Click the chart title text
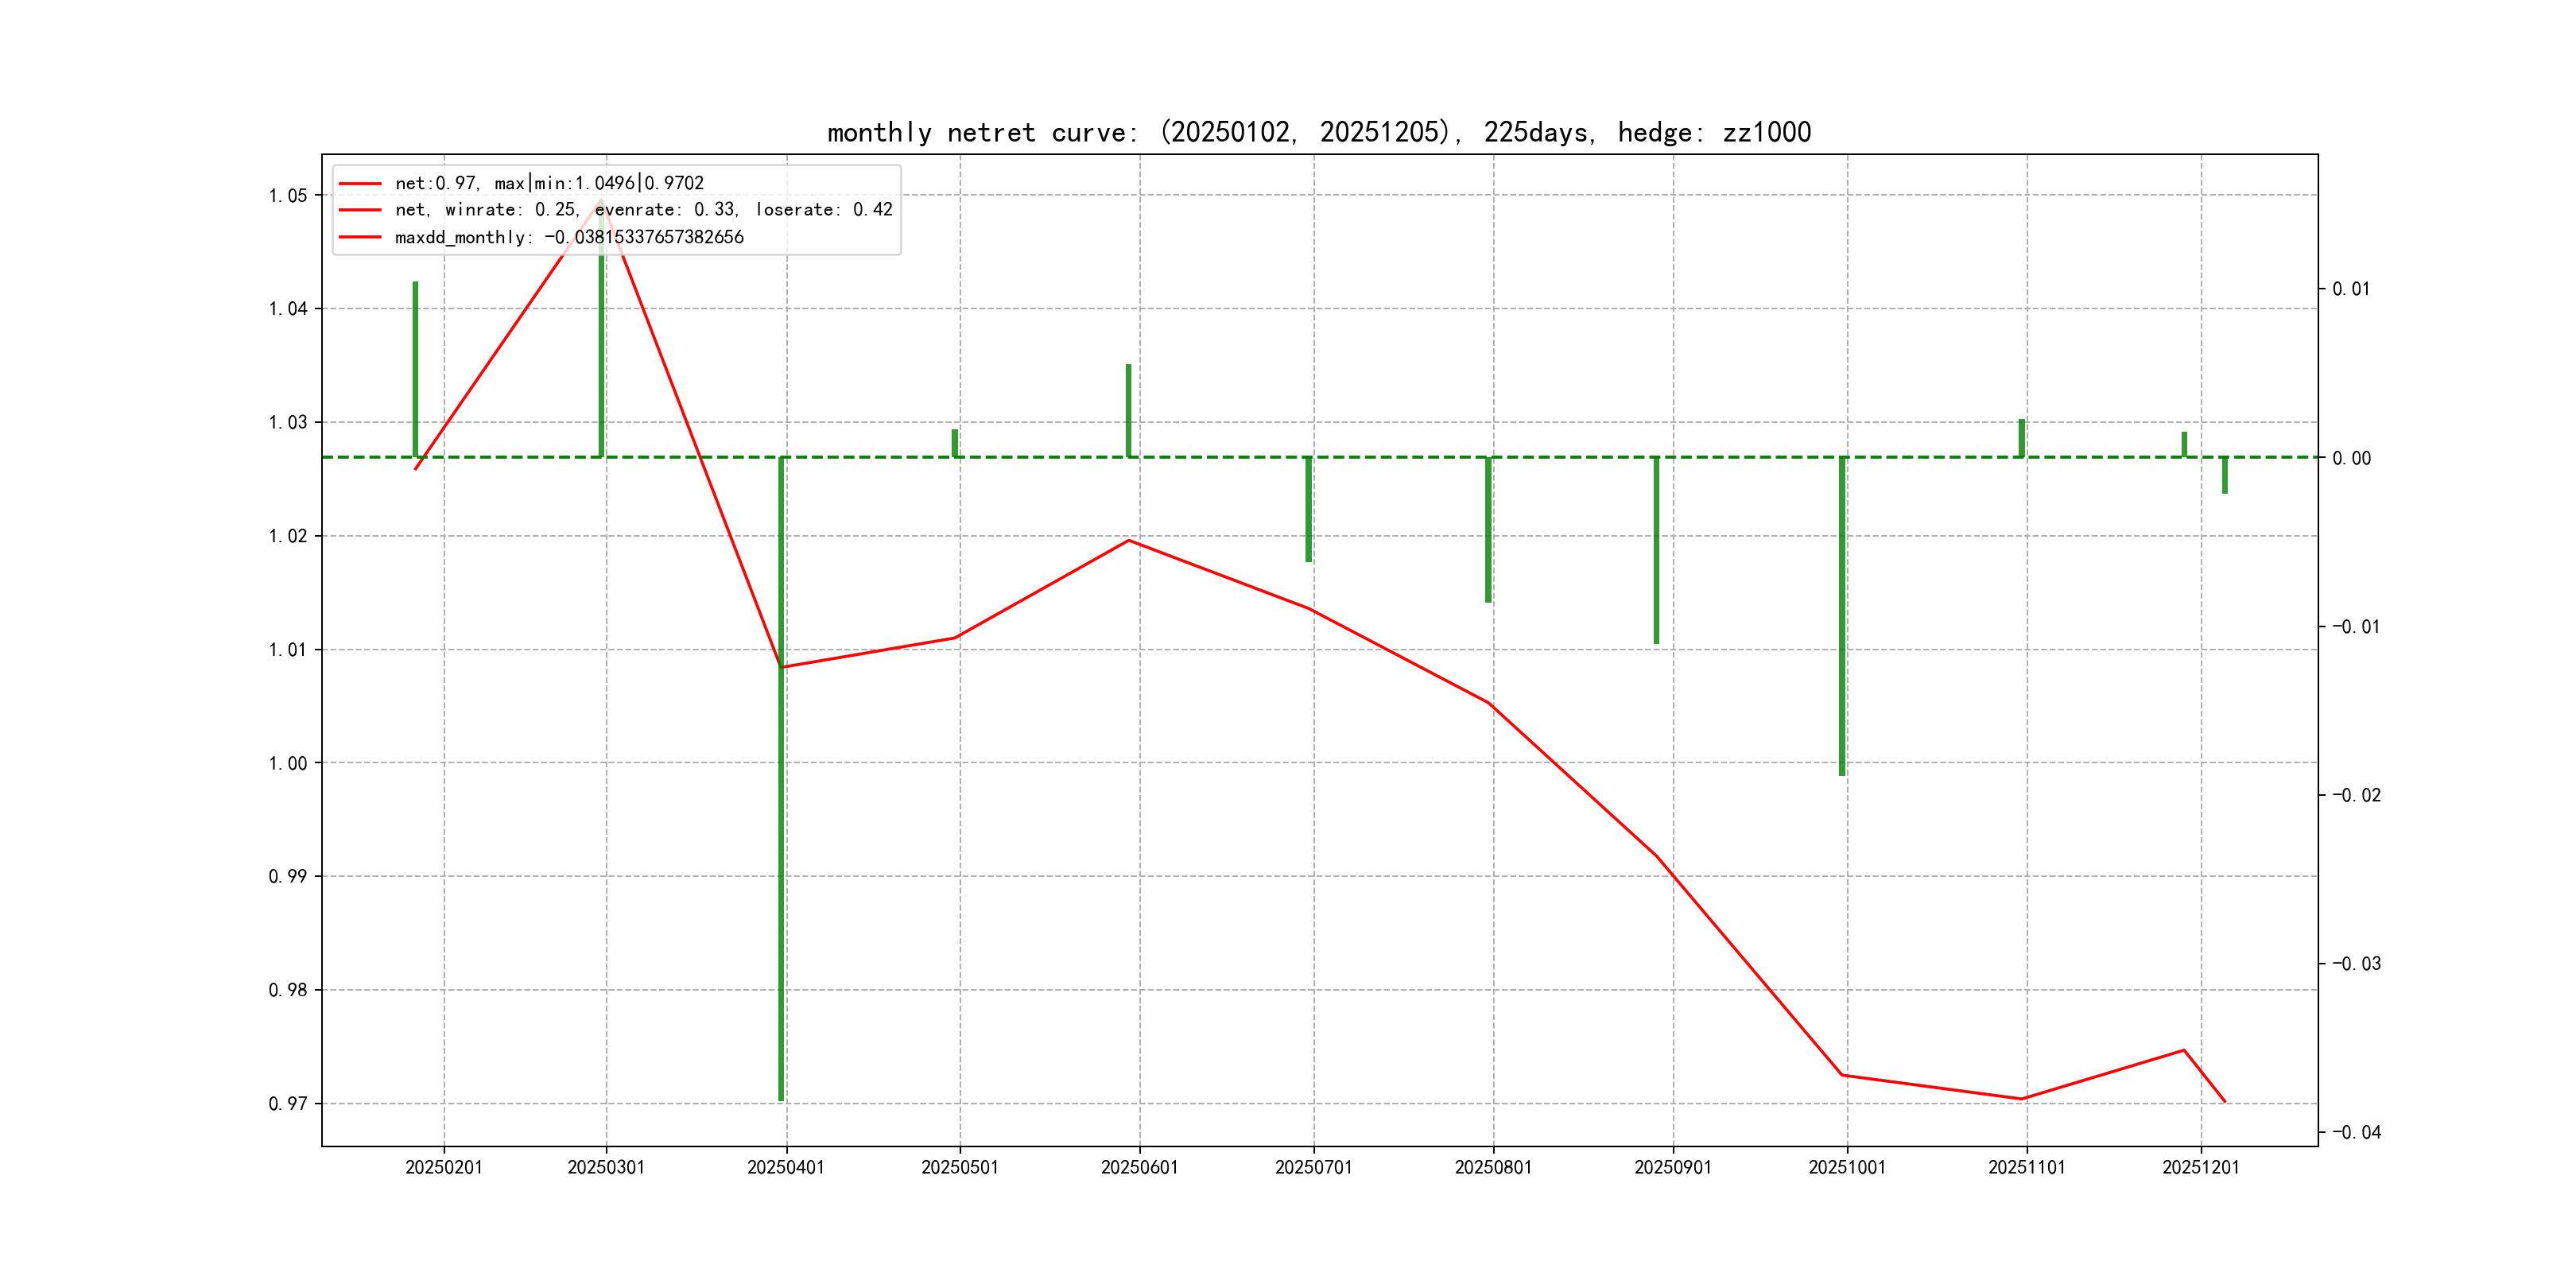Image resolution: width=2576 pixels, height=1288 pixels. 1318,132
